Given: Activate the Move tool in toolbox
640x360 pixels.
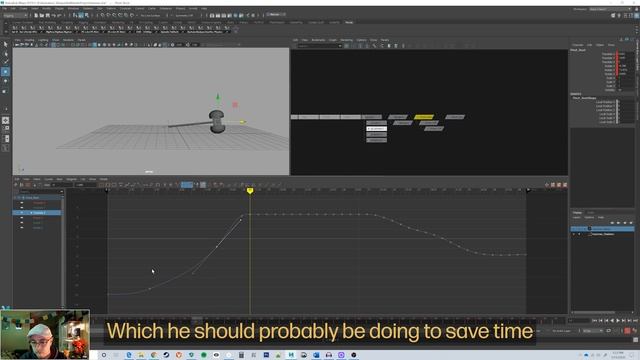Looking at the screenshot, I should (5, 71).
